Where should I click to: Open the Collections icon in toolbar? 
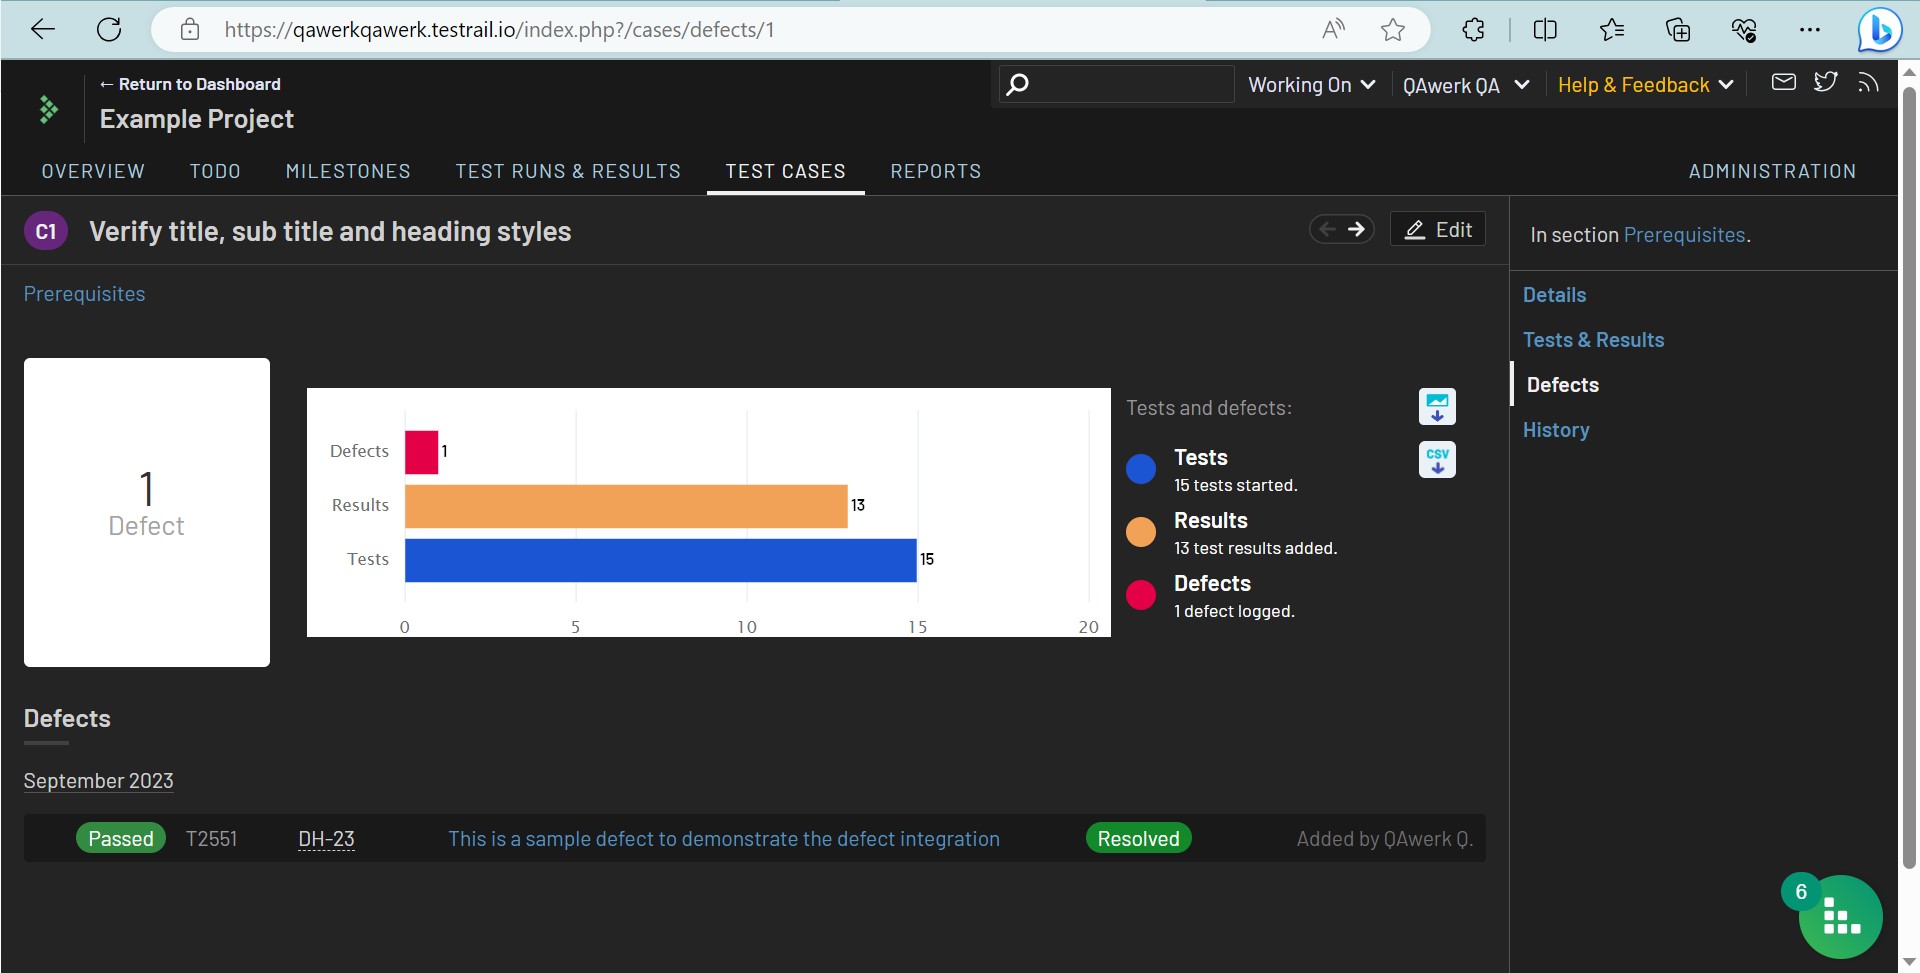click(1678, 30)
